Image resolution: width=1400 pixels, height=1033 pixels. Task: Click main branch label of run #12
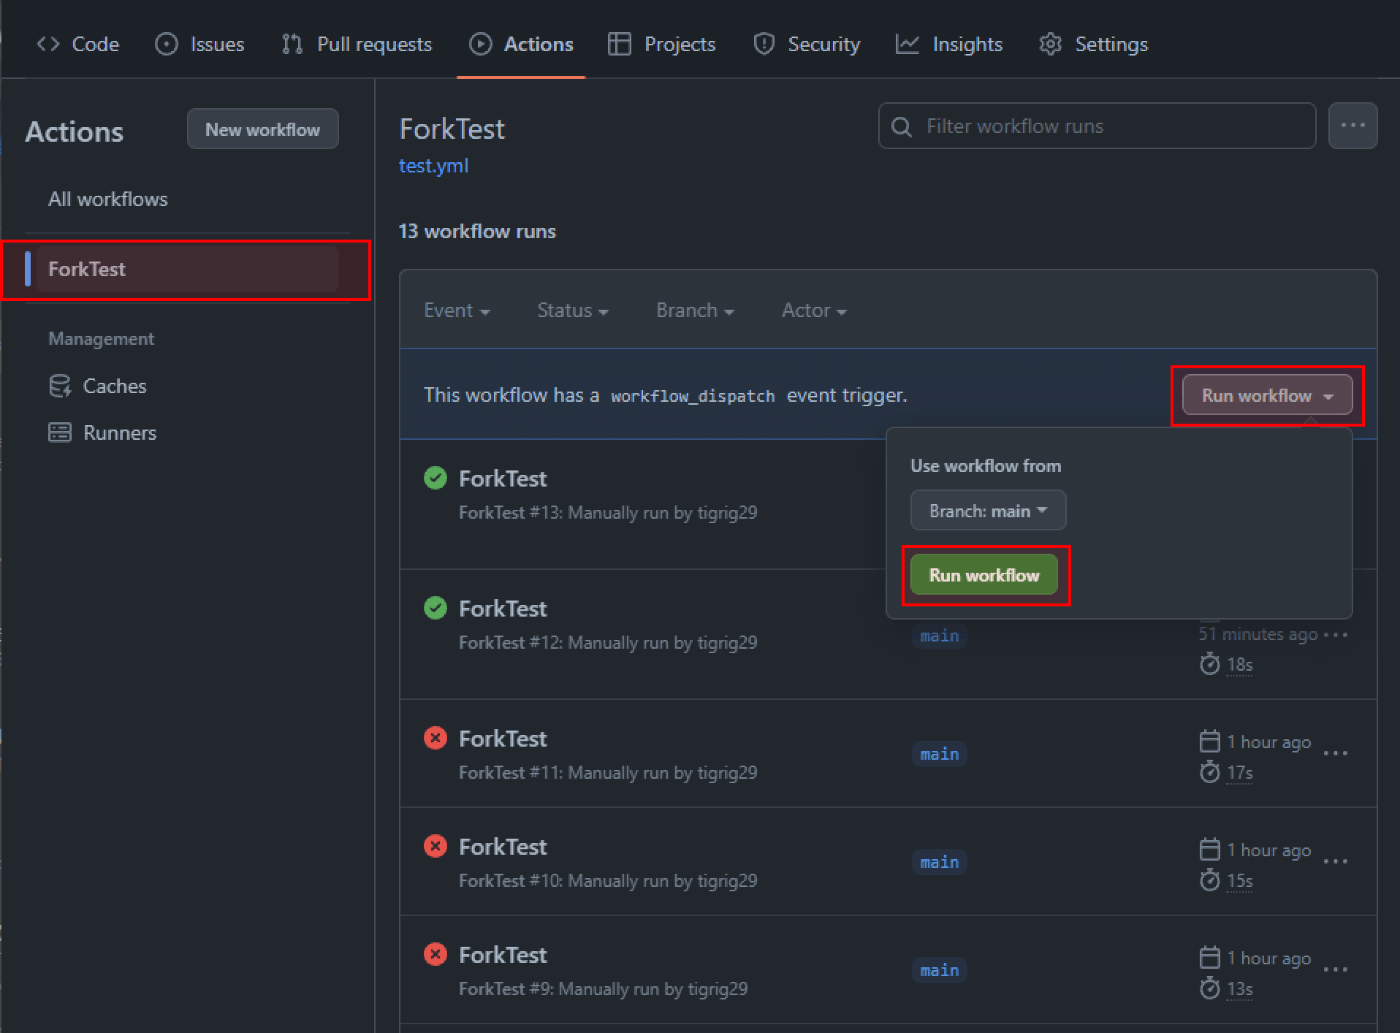click(x=939, y=636)
